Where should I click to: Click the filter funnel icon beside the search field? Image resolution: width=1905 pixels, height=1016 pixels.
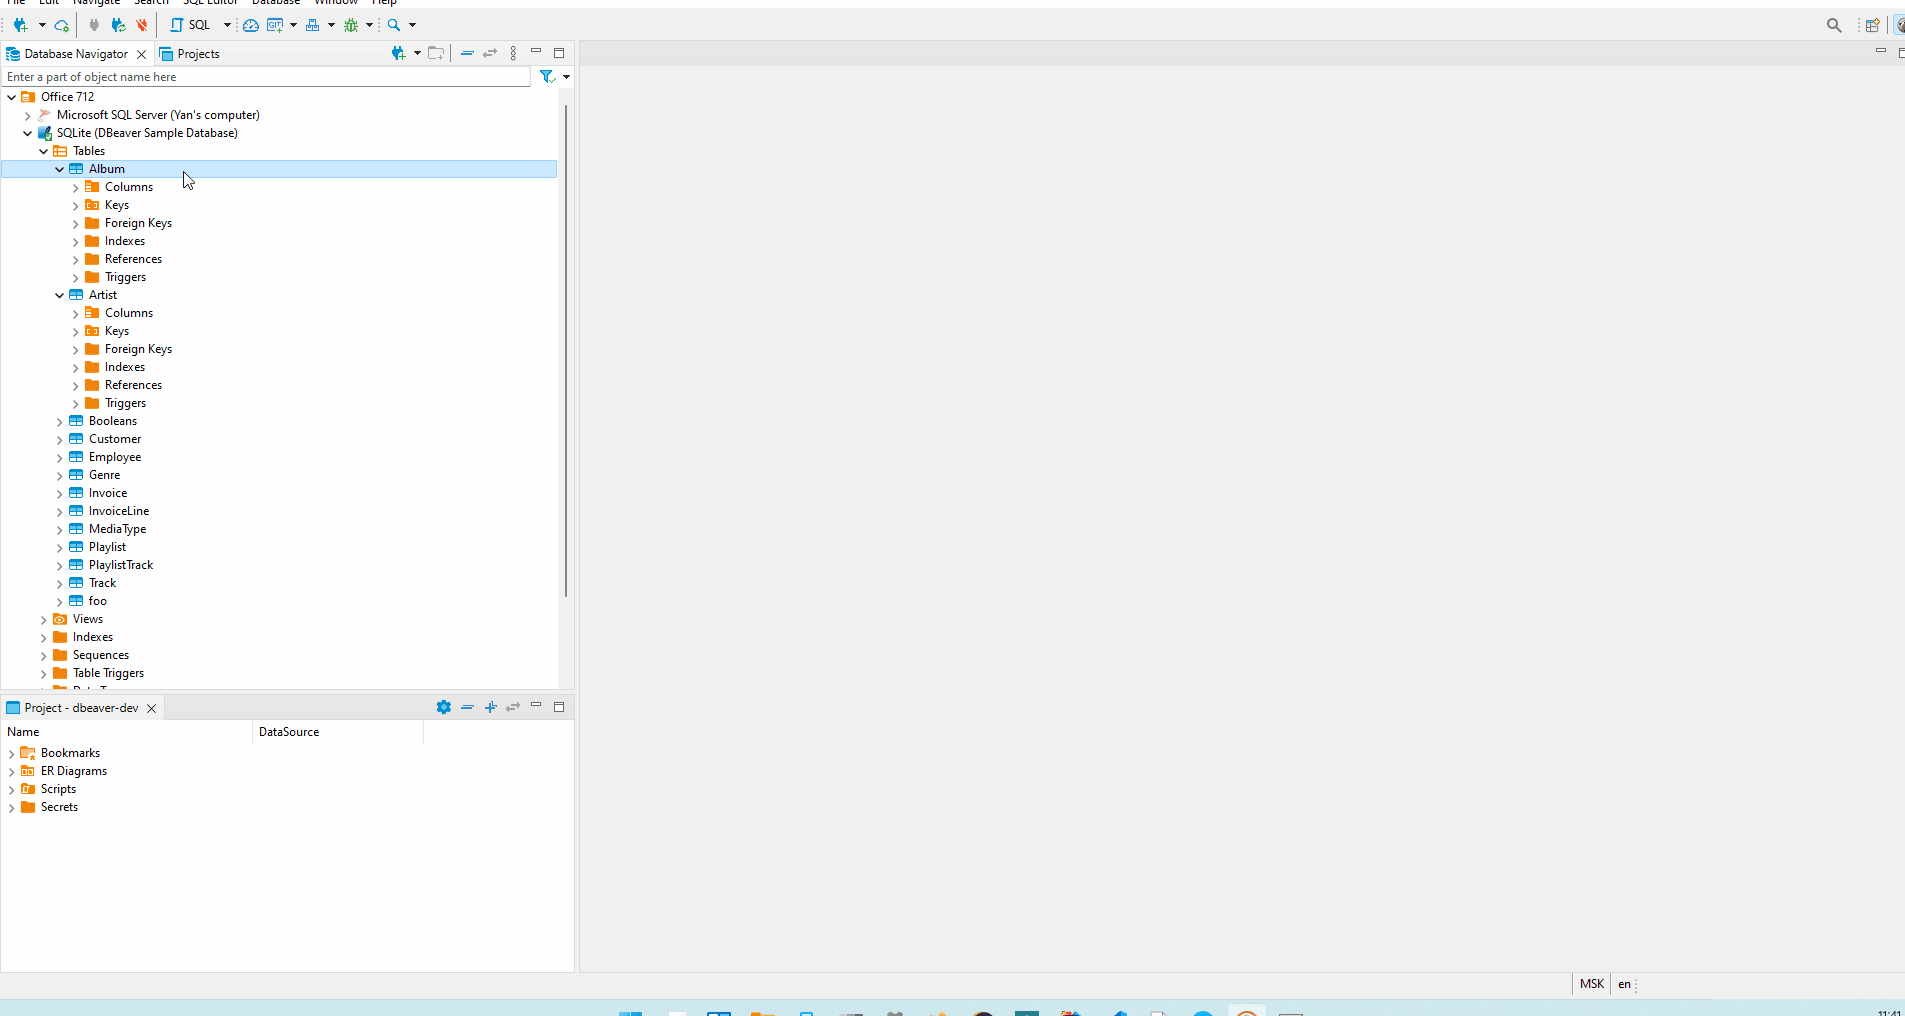coord(547,77)
